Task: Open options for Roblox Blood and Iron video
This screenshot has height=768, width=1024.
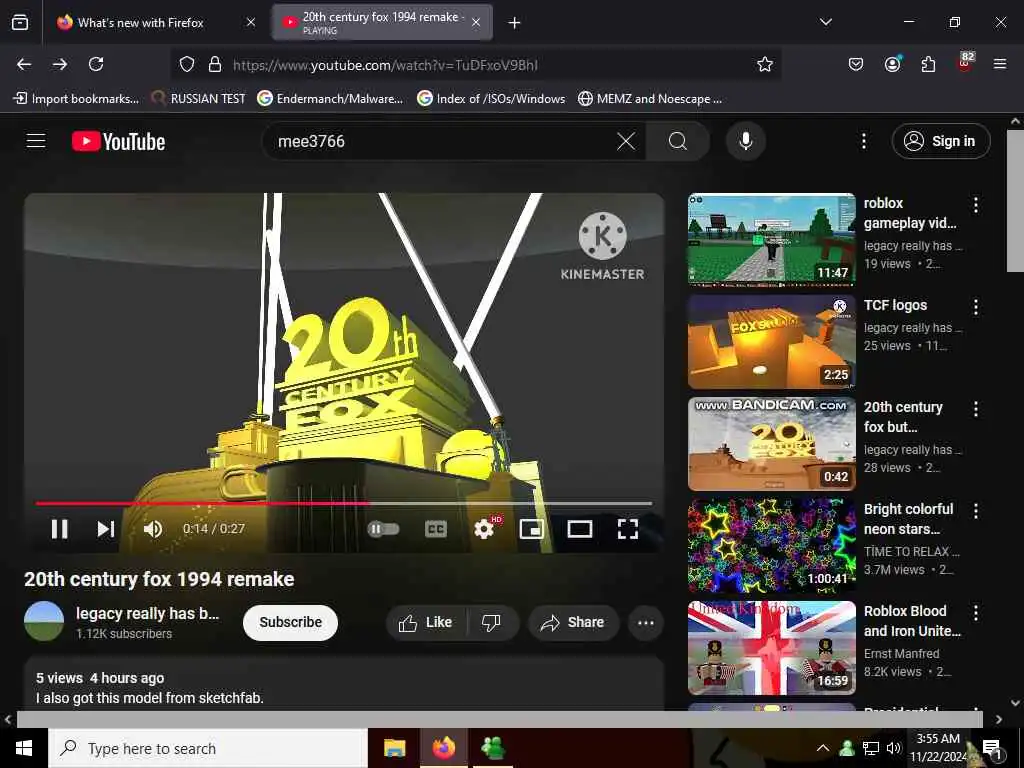Action: (976, 613)
